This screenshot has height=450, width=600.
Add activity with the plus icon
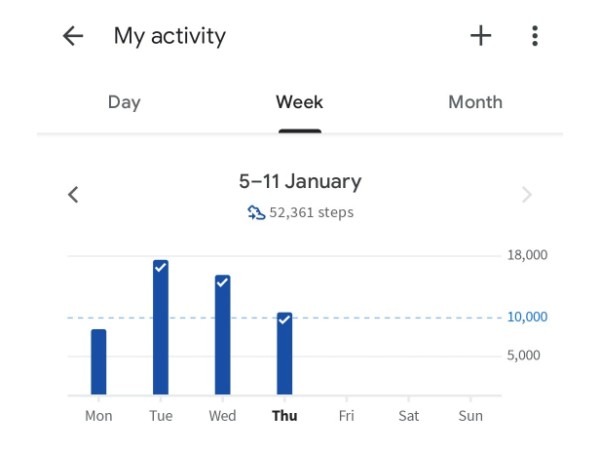click(481, 37)
